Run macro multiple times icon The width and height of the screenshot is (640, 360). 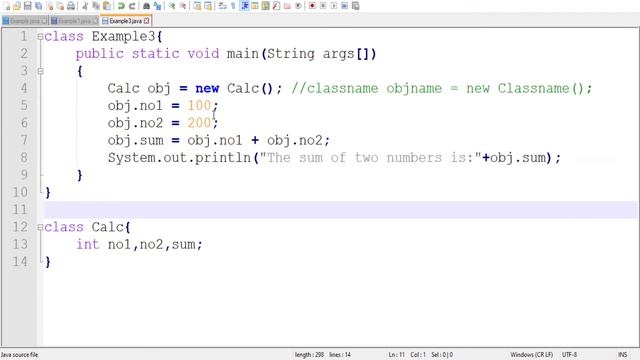pyautogui.click(x=344, y=6)
